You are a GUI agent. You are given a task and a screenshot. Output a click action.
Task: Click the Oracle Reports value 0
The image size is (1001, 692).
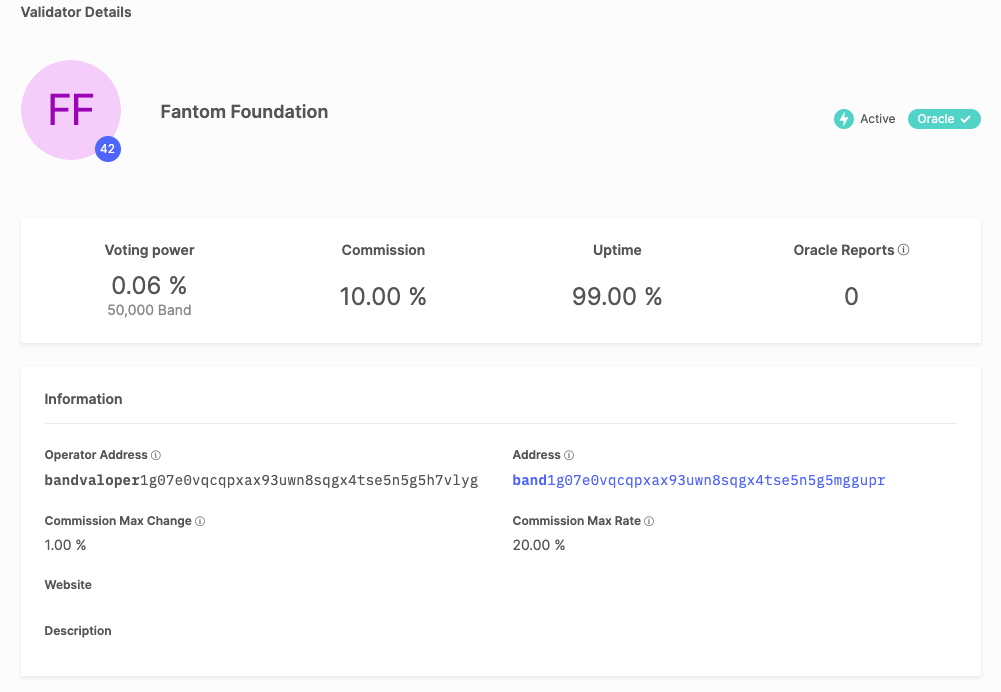click(x=851, y=296)
